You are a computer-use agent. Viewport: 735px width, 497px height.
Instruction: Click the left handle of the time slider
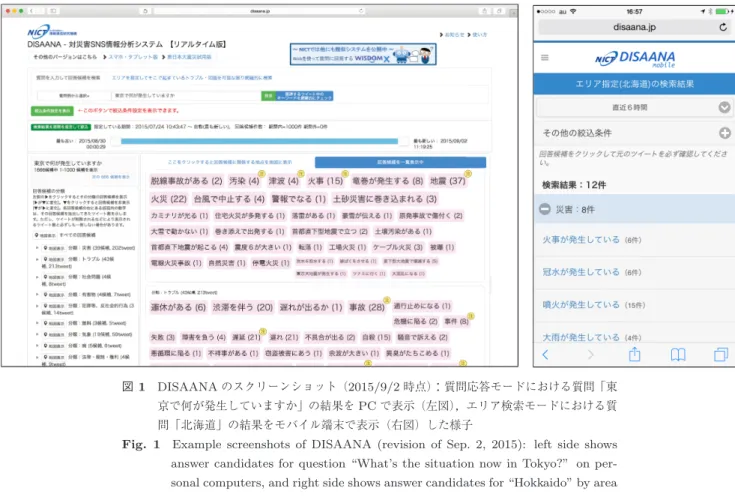coord(116,141)
